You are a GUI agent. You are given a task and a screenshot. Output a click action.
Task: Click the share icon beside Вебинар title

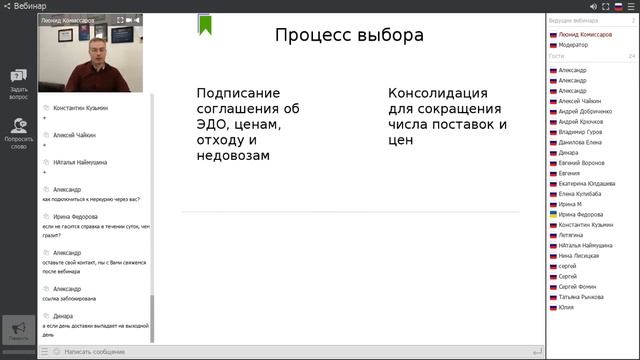tap(7, 6)
